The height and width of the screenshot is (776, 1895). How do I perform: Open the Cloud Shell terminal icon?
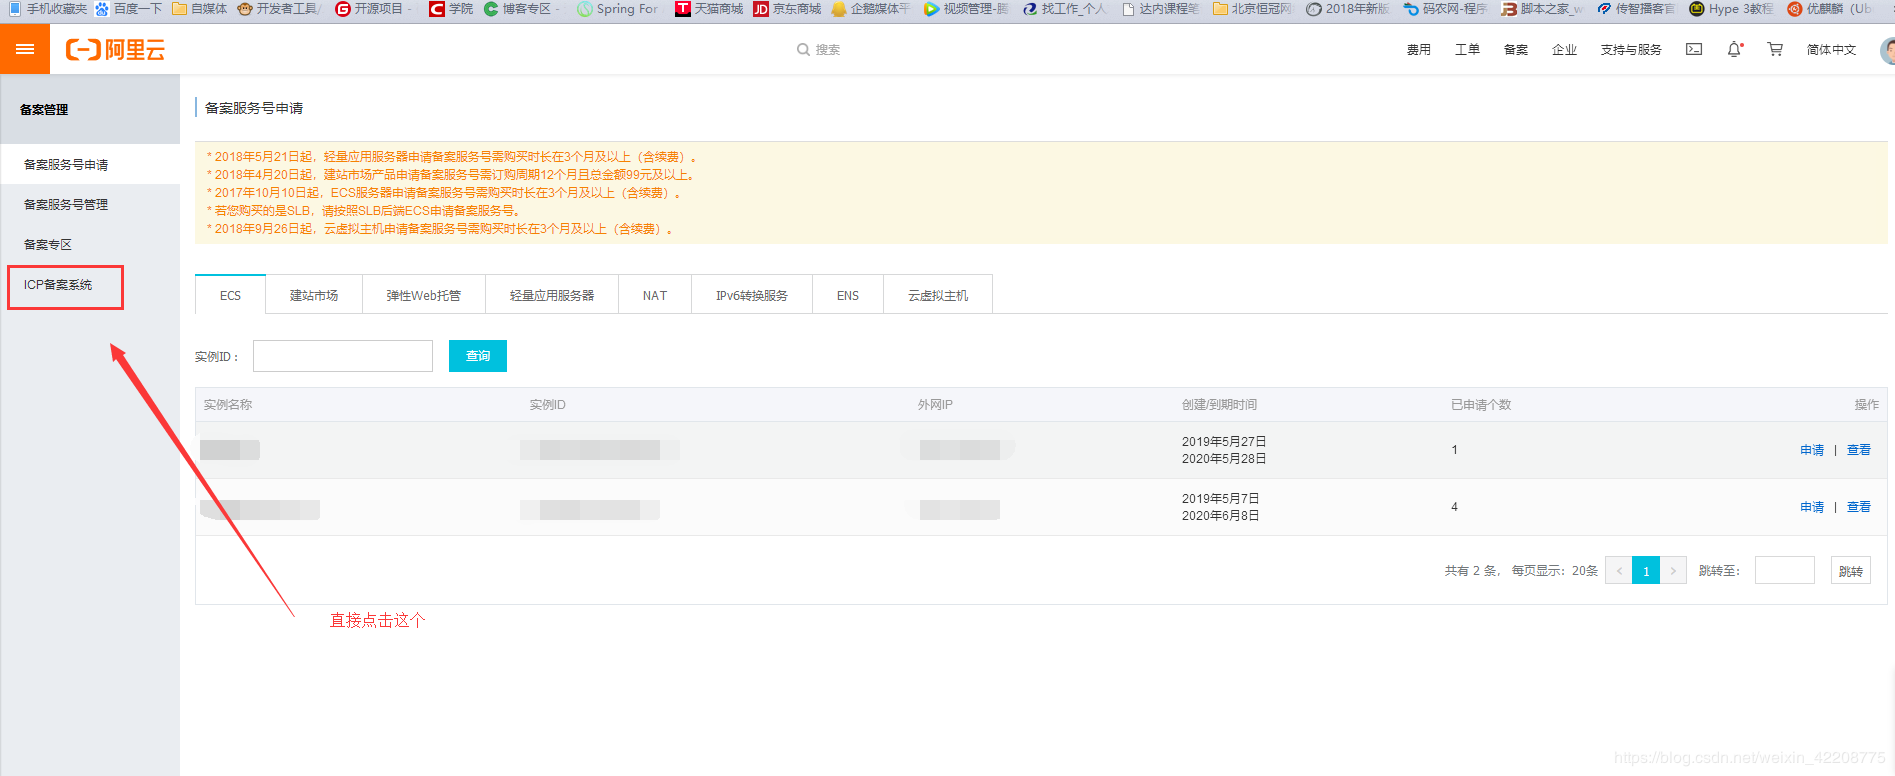[1694, 49]
